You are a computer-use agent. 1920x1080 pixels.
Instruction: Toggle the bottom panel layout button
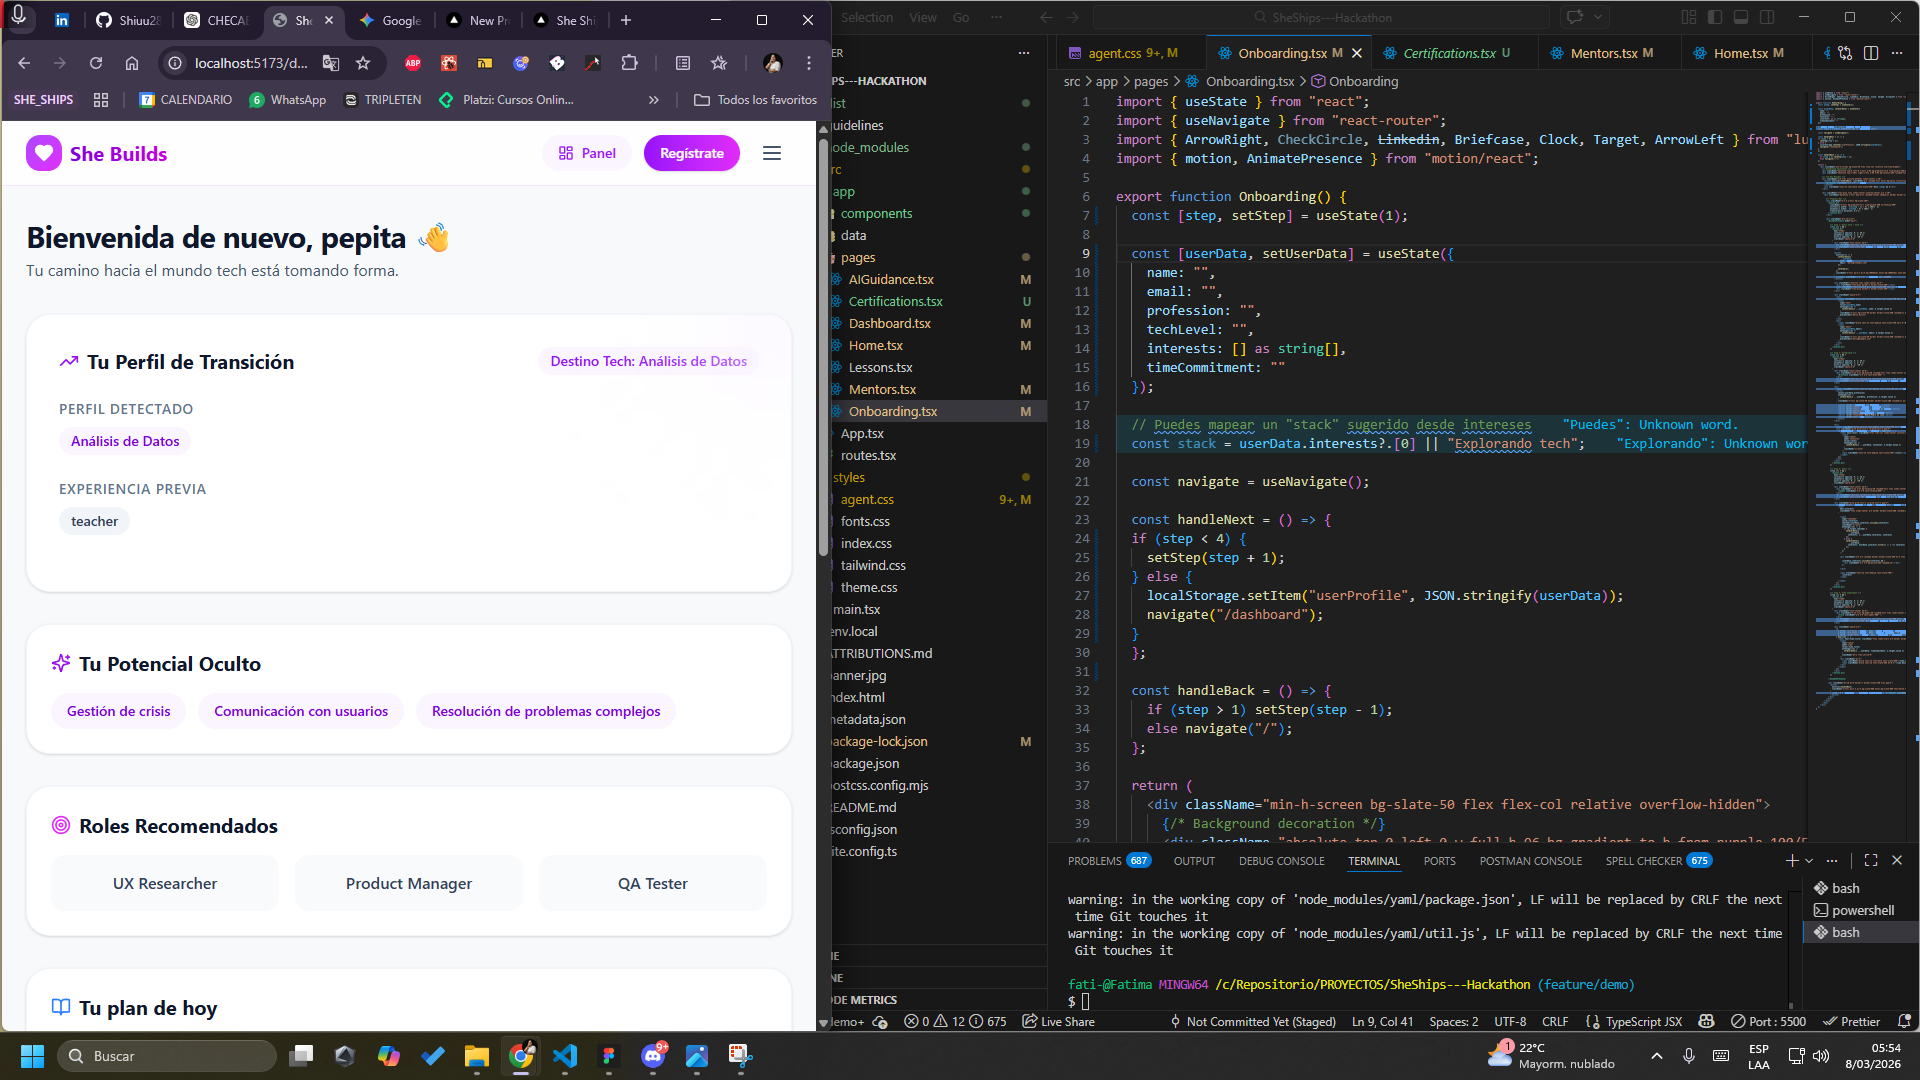1741,17
